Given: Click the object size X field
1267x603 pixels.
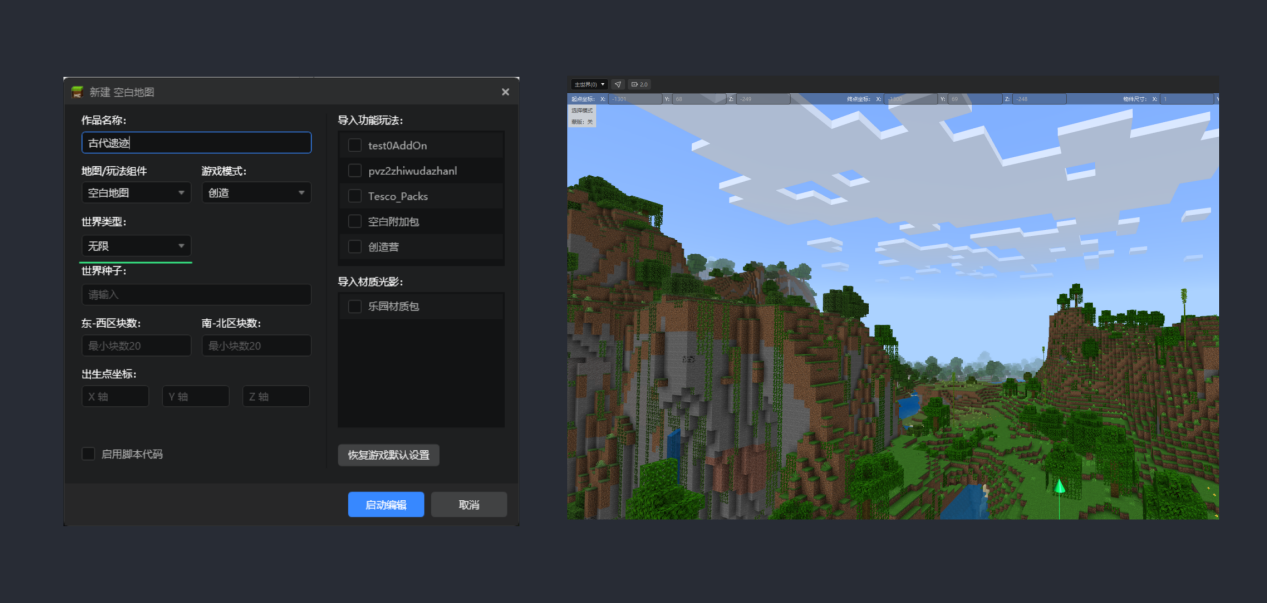Looking at the screenshot, I should click(1187, 99).
